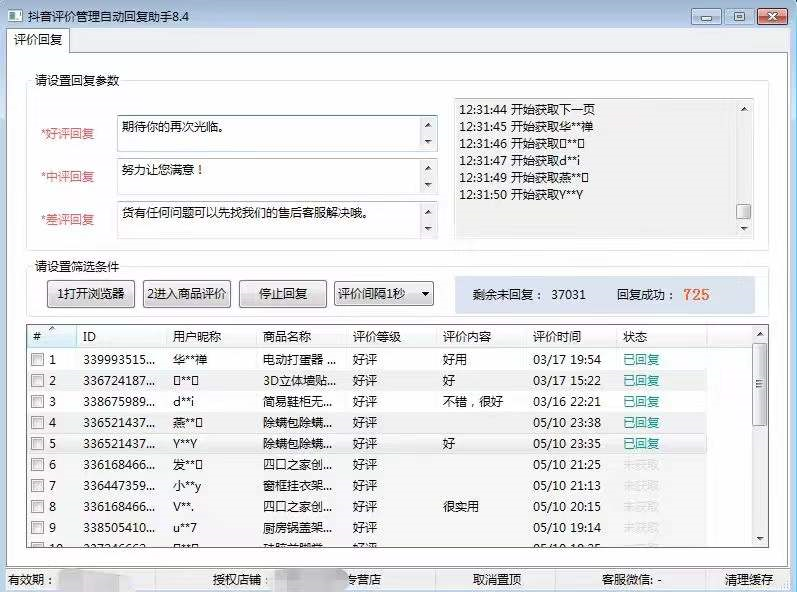Viewport: 797px width, 592px height.
Task: Click ID cell 338505410
Action: pos(119,527)
